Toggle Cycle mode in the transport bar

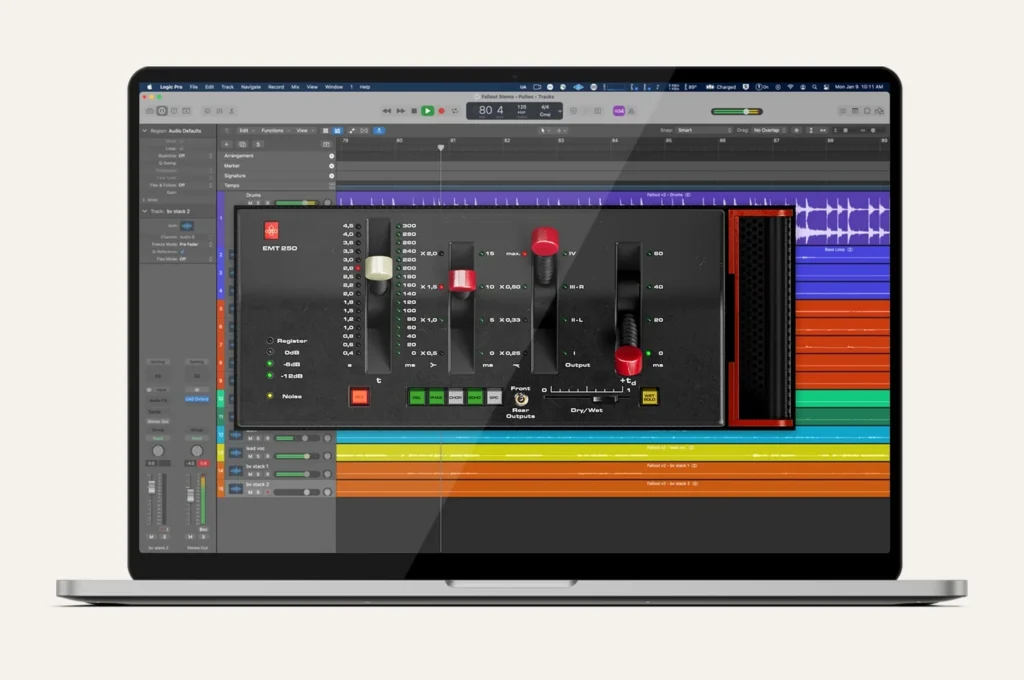click(x=455, y=111)
